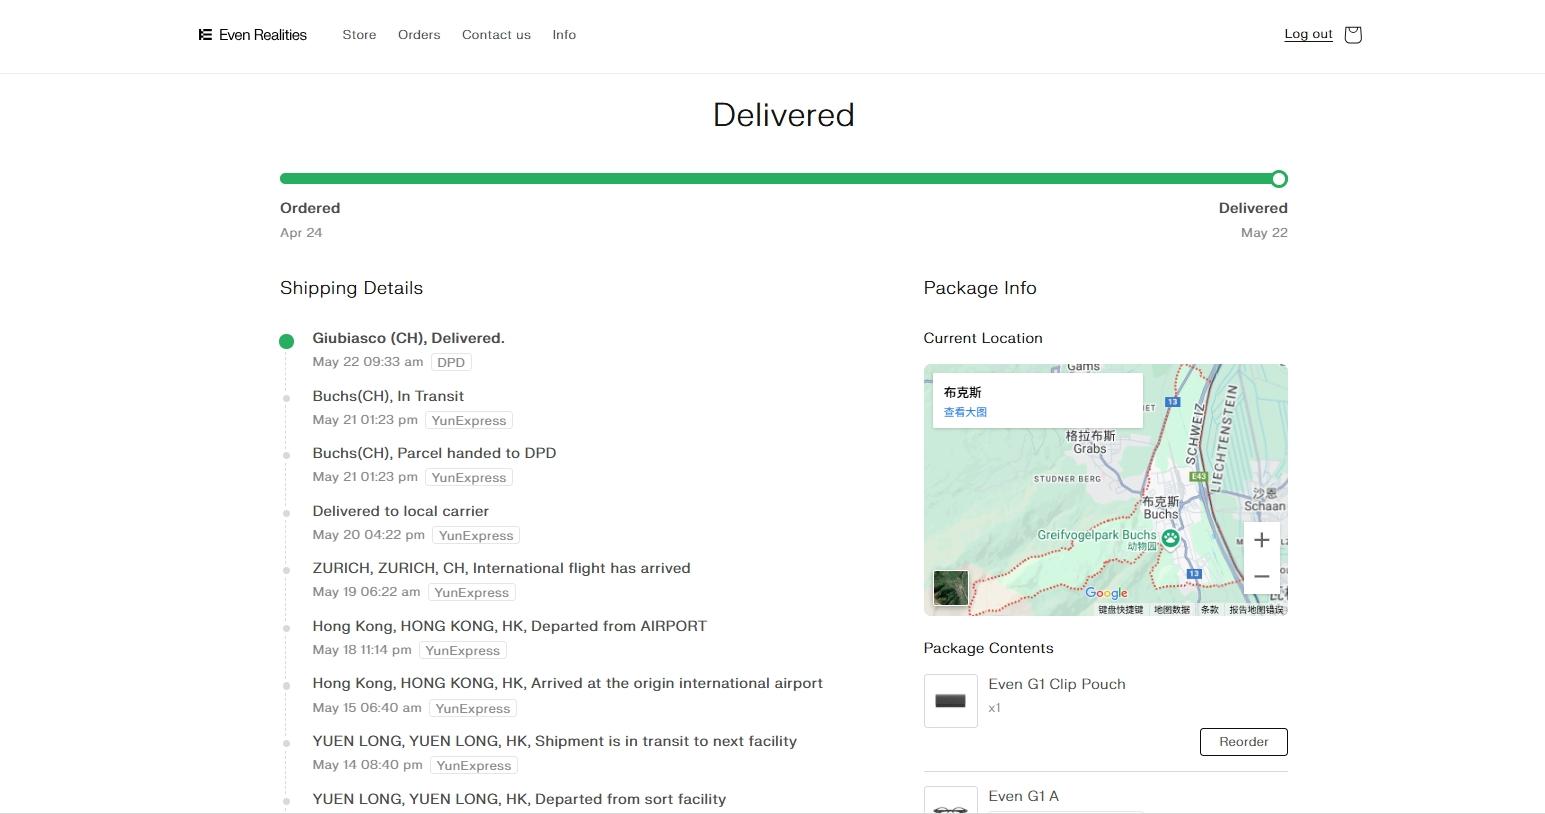This screenshot has height=814, width=1545.
Task: Click the Grabs town label on map
Action: pos(1090,442)
